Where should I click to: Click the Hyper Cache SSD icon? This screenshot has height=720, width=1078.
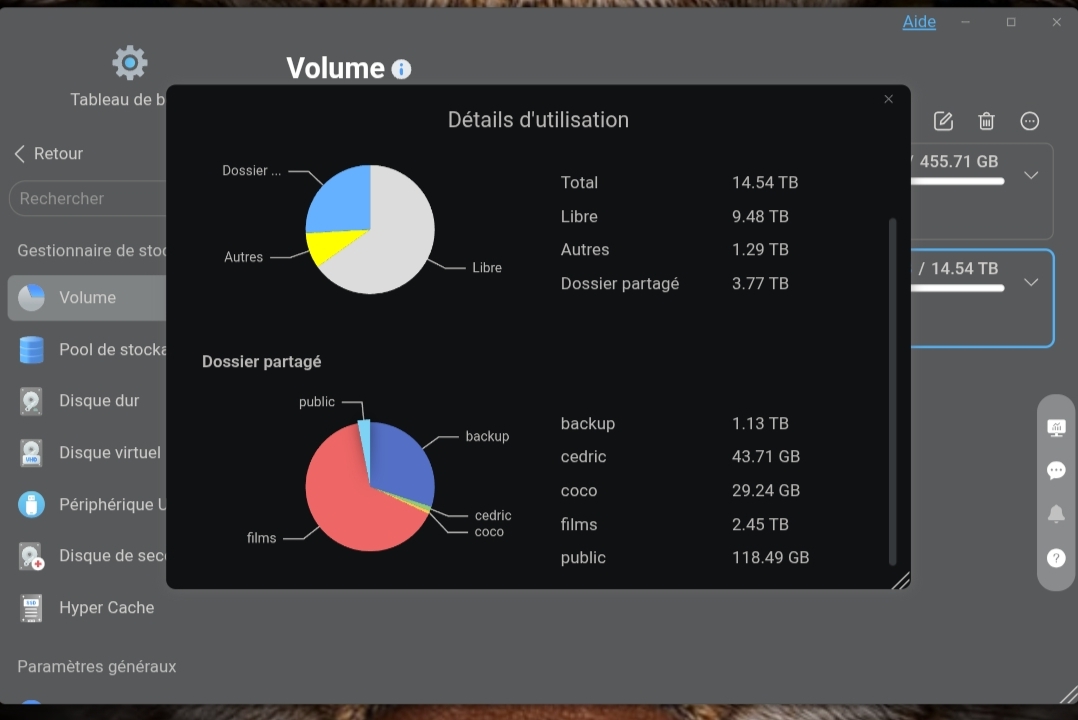31,608
